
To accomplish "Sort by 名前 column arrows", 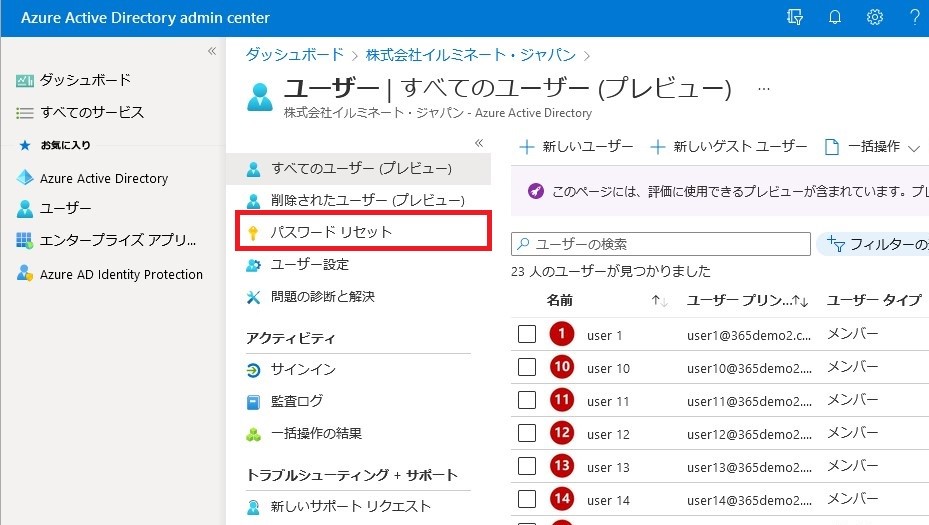I will pos(659,301).
